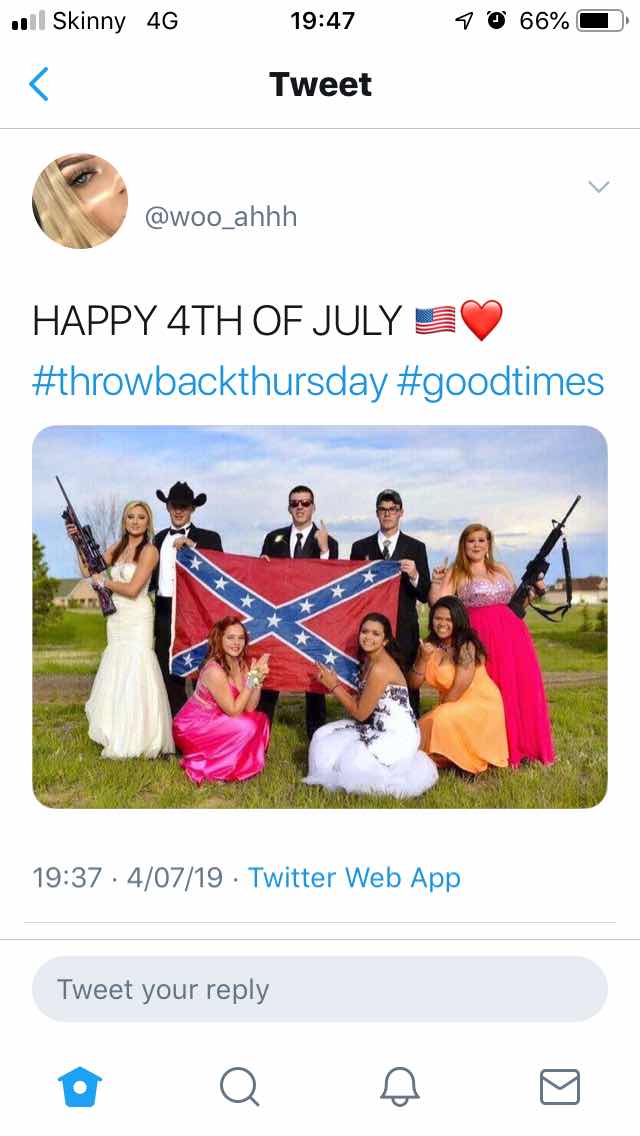Open the Home tab icon
Screen dimensions: 640x1136
80,1087
